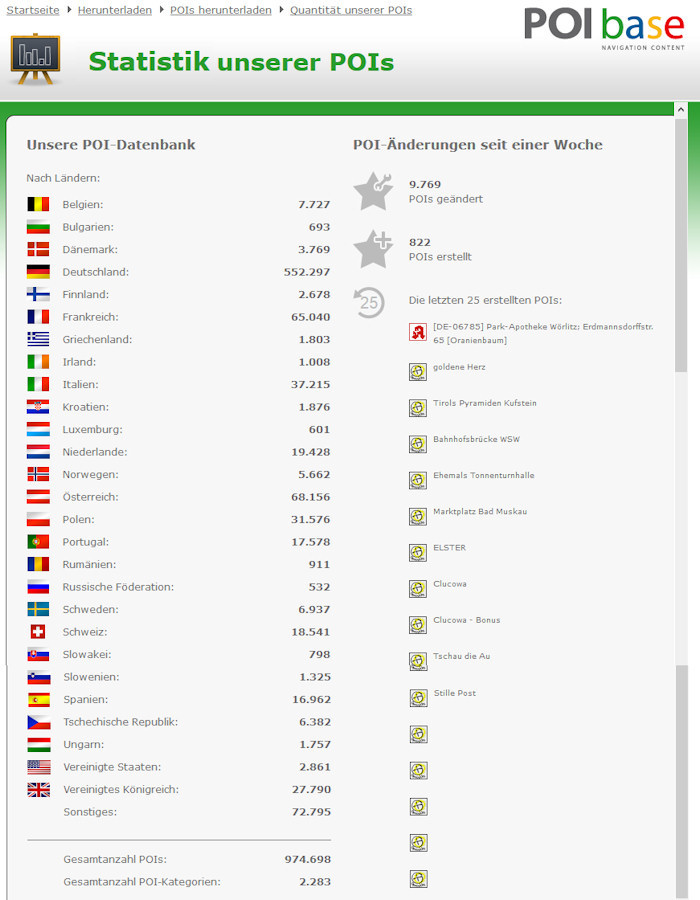Screen dimensions: 700x900
Task: Open the Park-Apotheke Wörlitz POI entry
Action: 542,333
